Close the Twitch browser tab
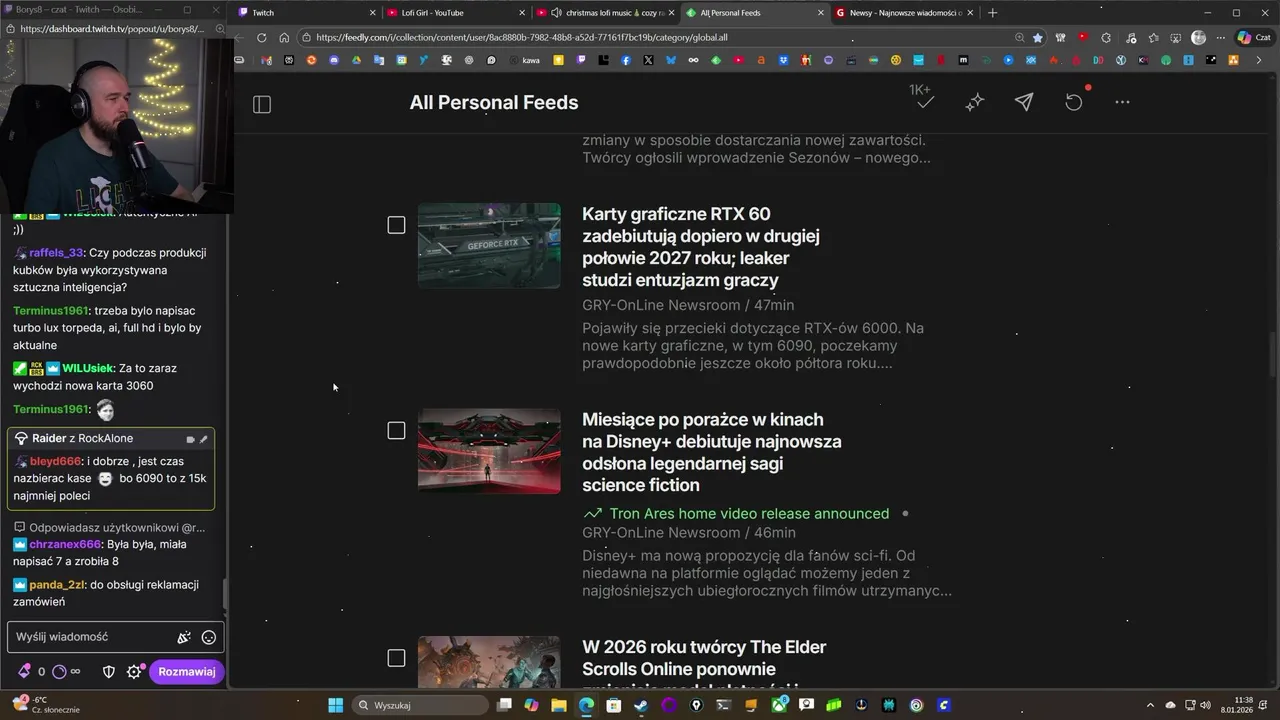 click(373, 13)
